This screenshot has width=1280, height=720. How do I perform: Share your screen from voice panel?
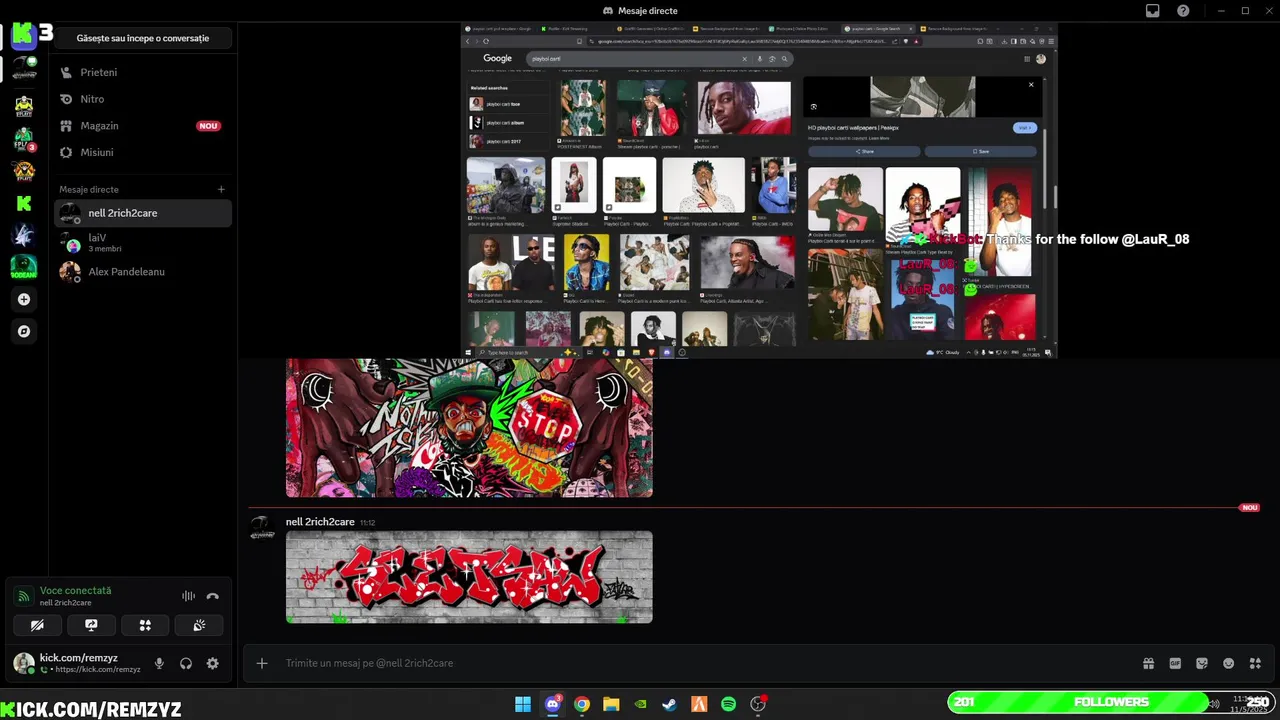(x=91, y=625)
